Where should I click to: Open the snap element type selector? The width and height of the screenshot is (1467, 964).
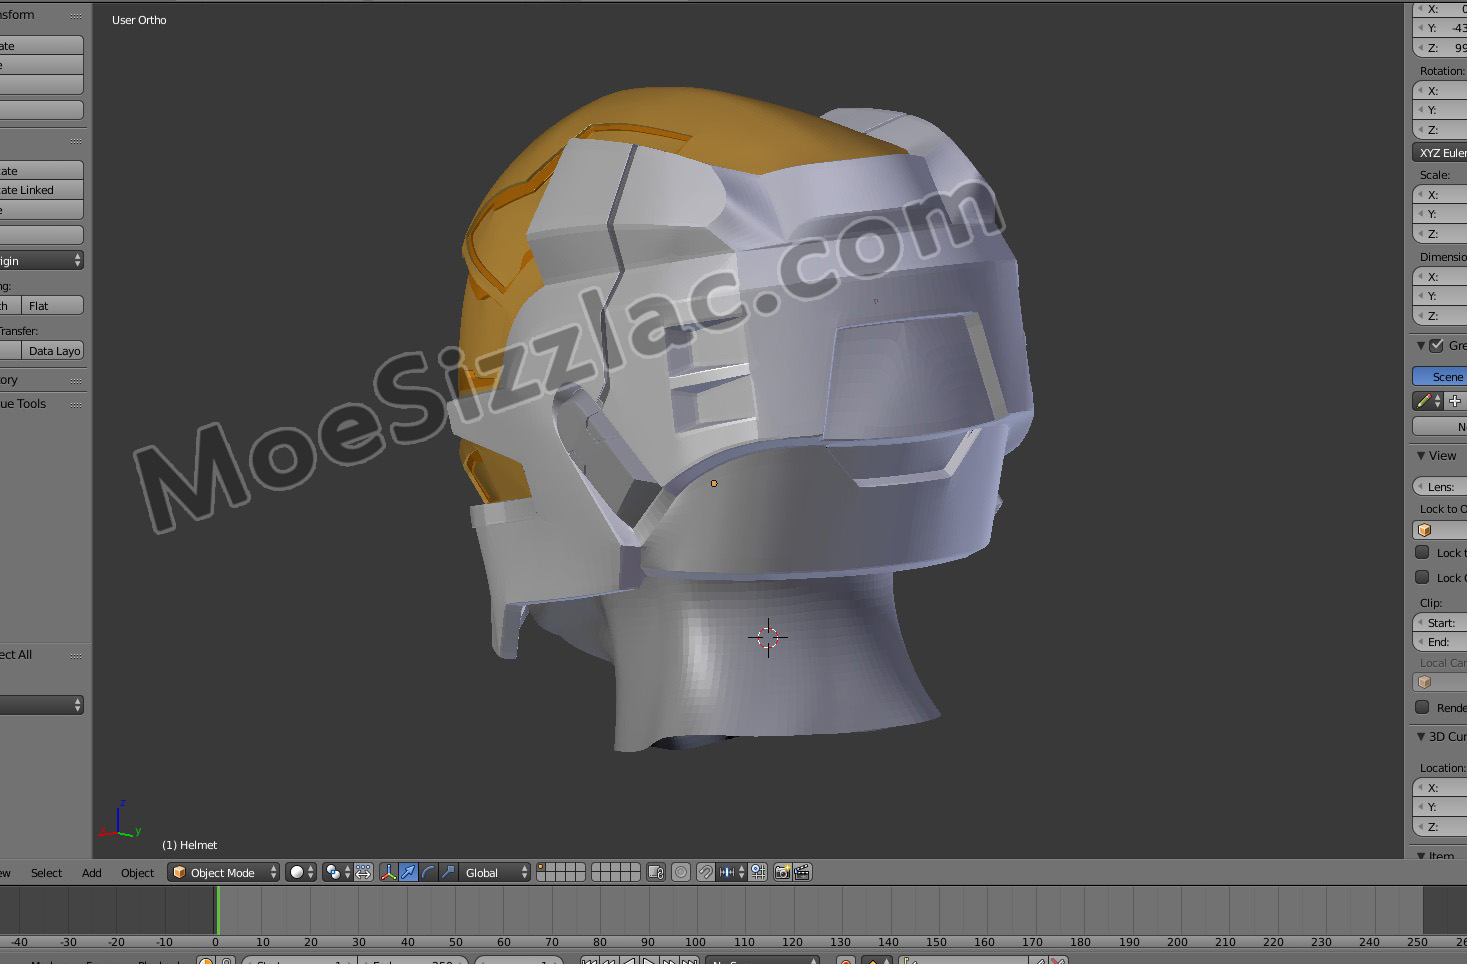tap(731, 872)
